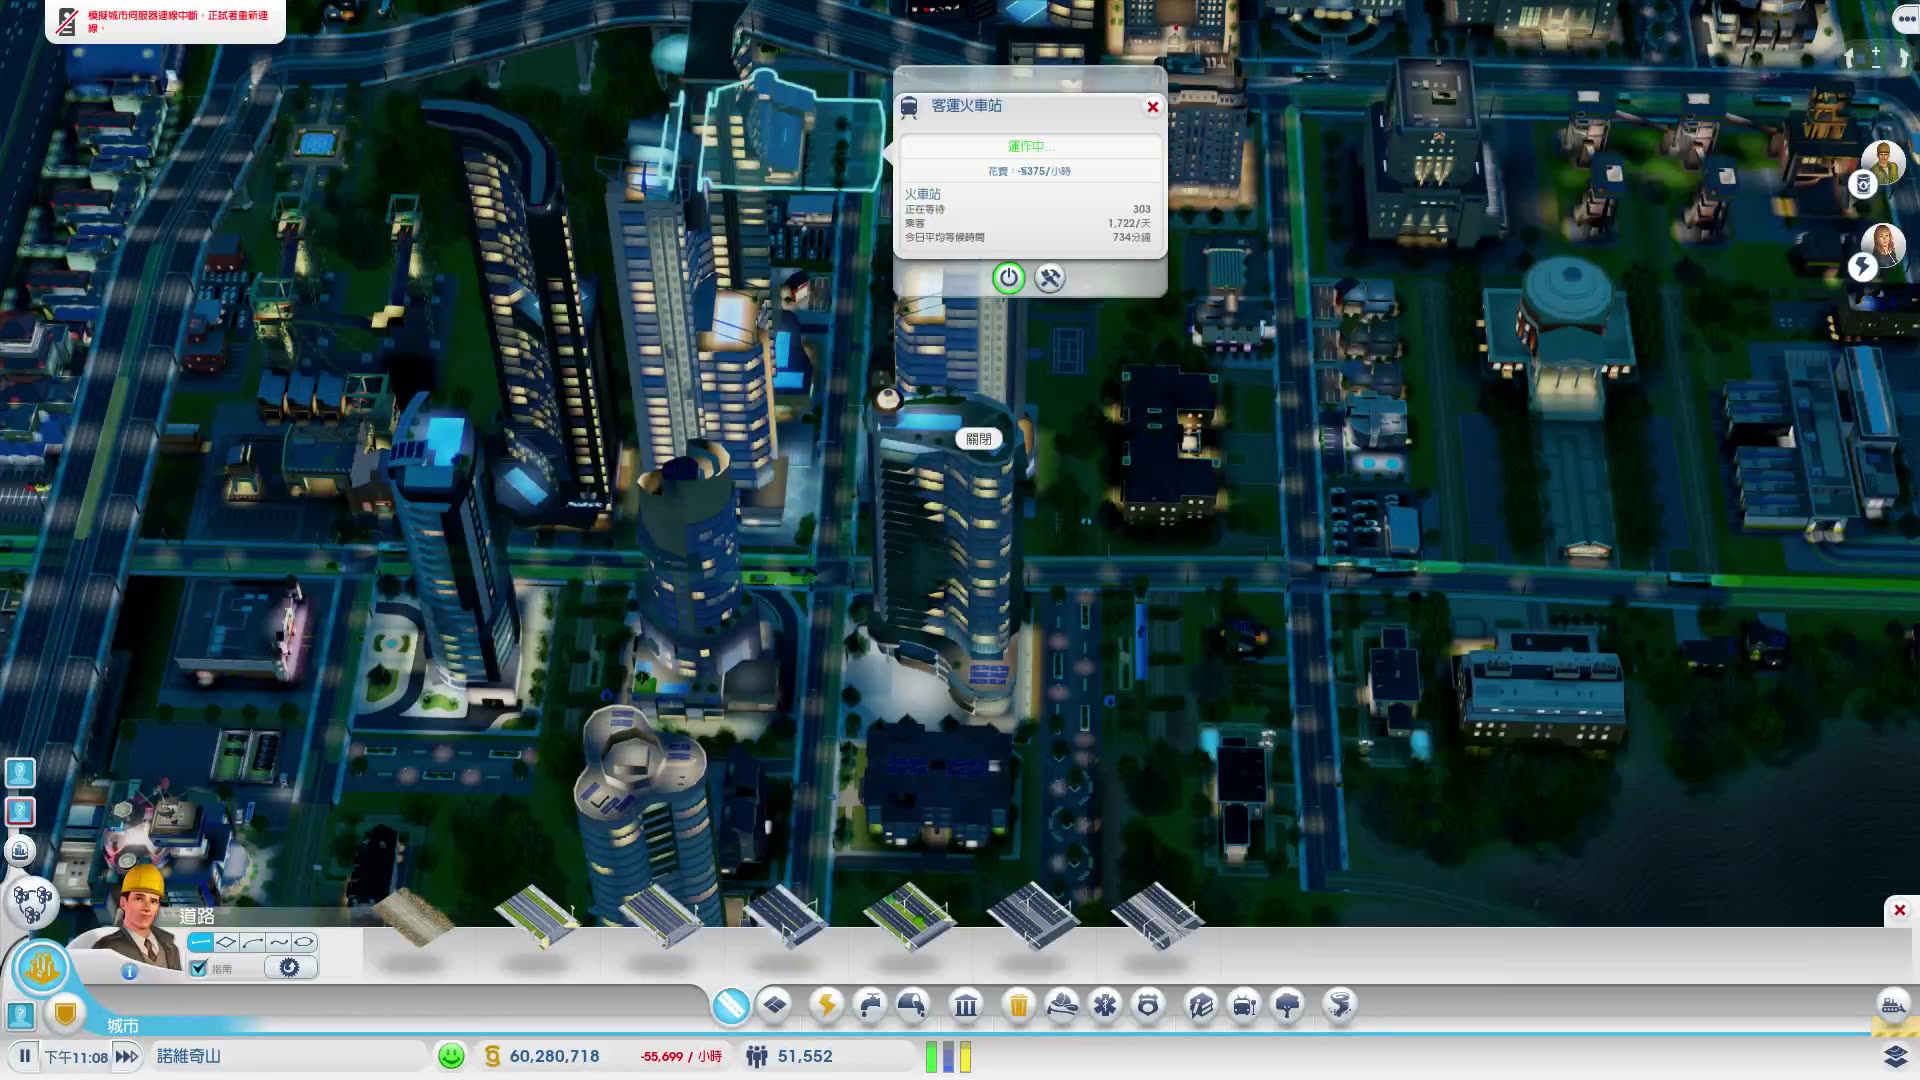This screenshot has height=1080, width=1920.
Task: Open the Health medical-star menu
Action: 1105,1005
